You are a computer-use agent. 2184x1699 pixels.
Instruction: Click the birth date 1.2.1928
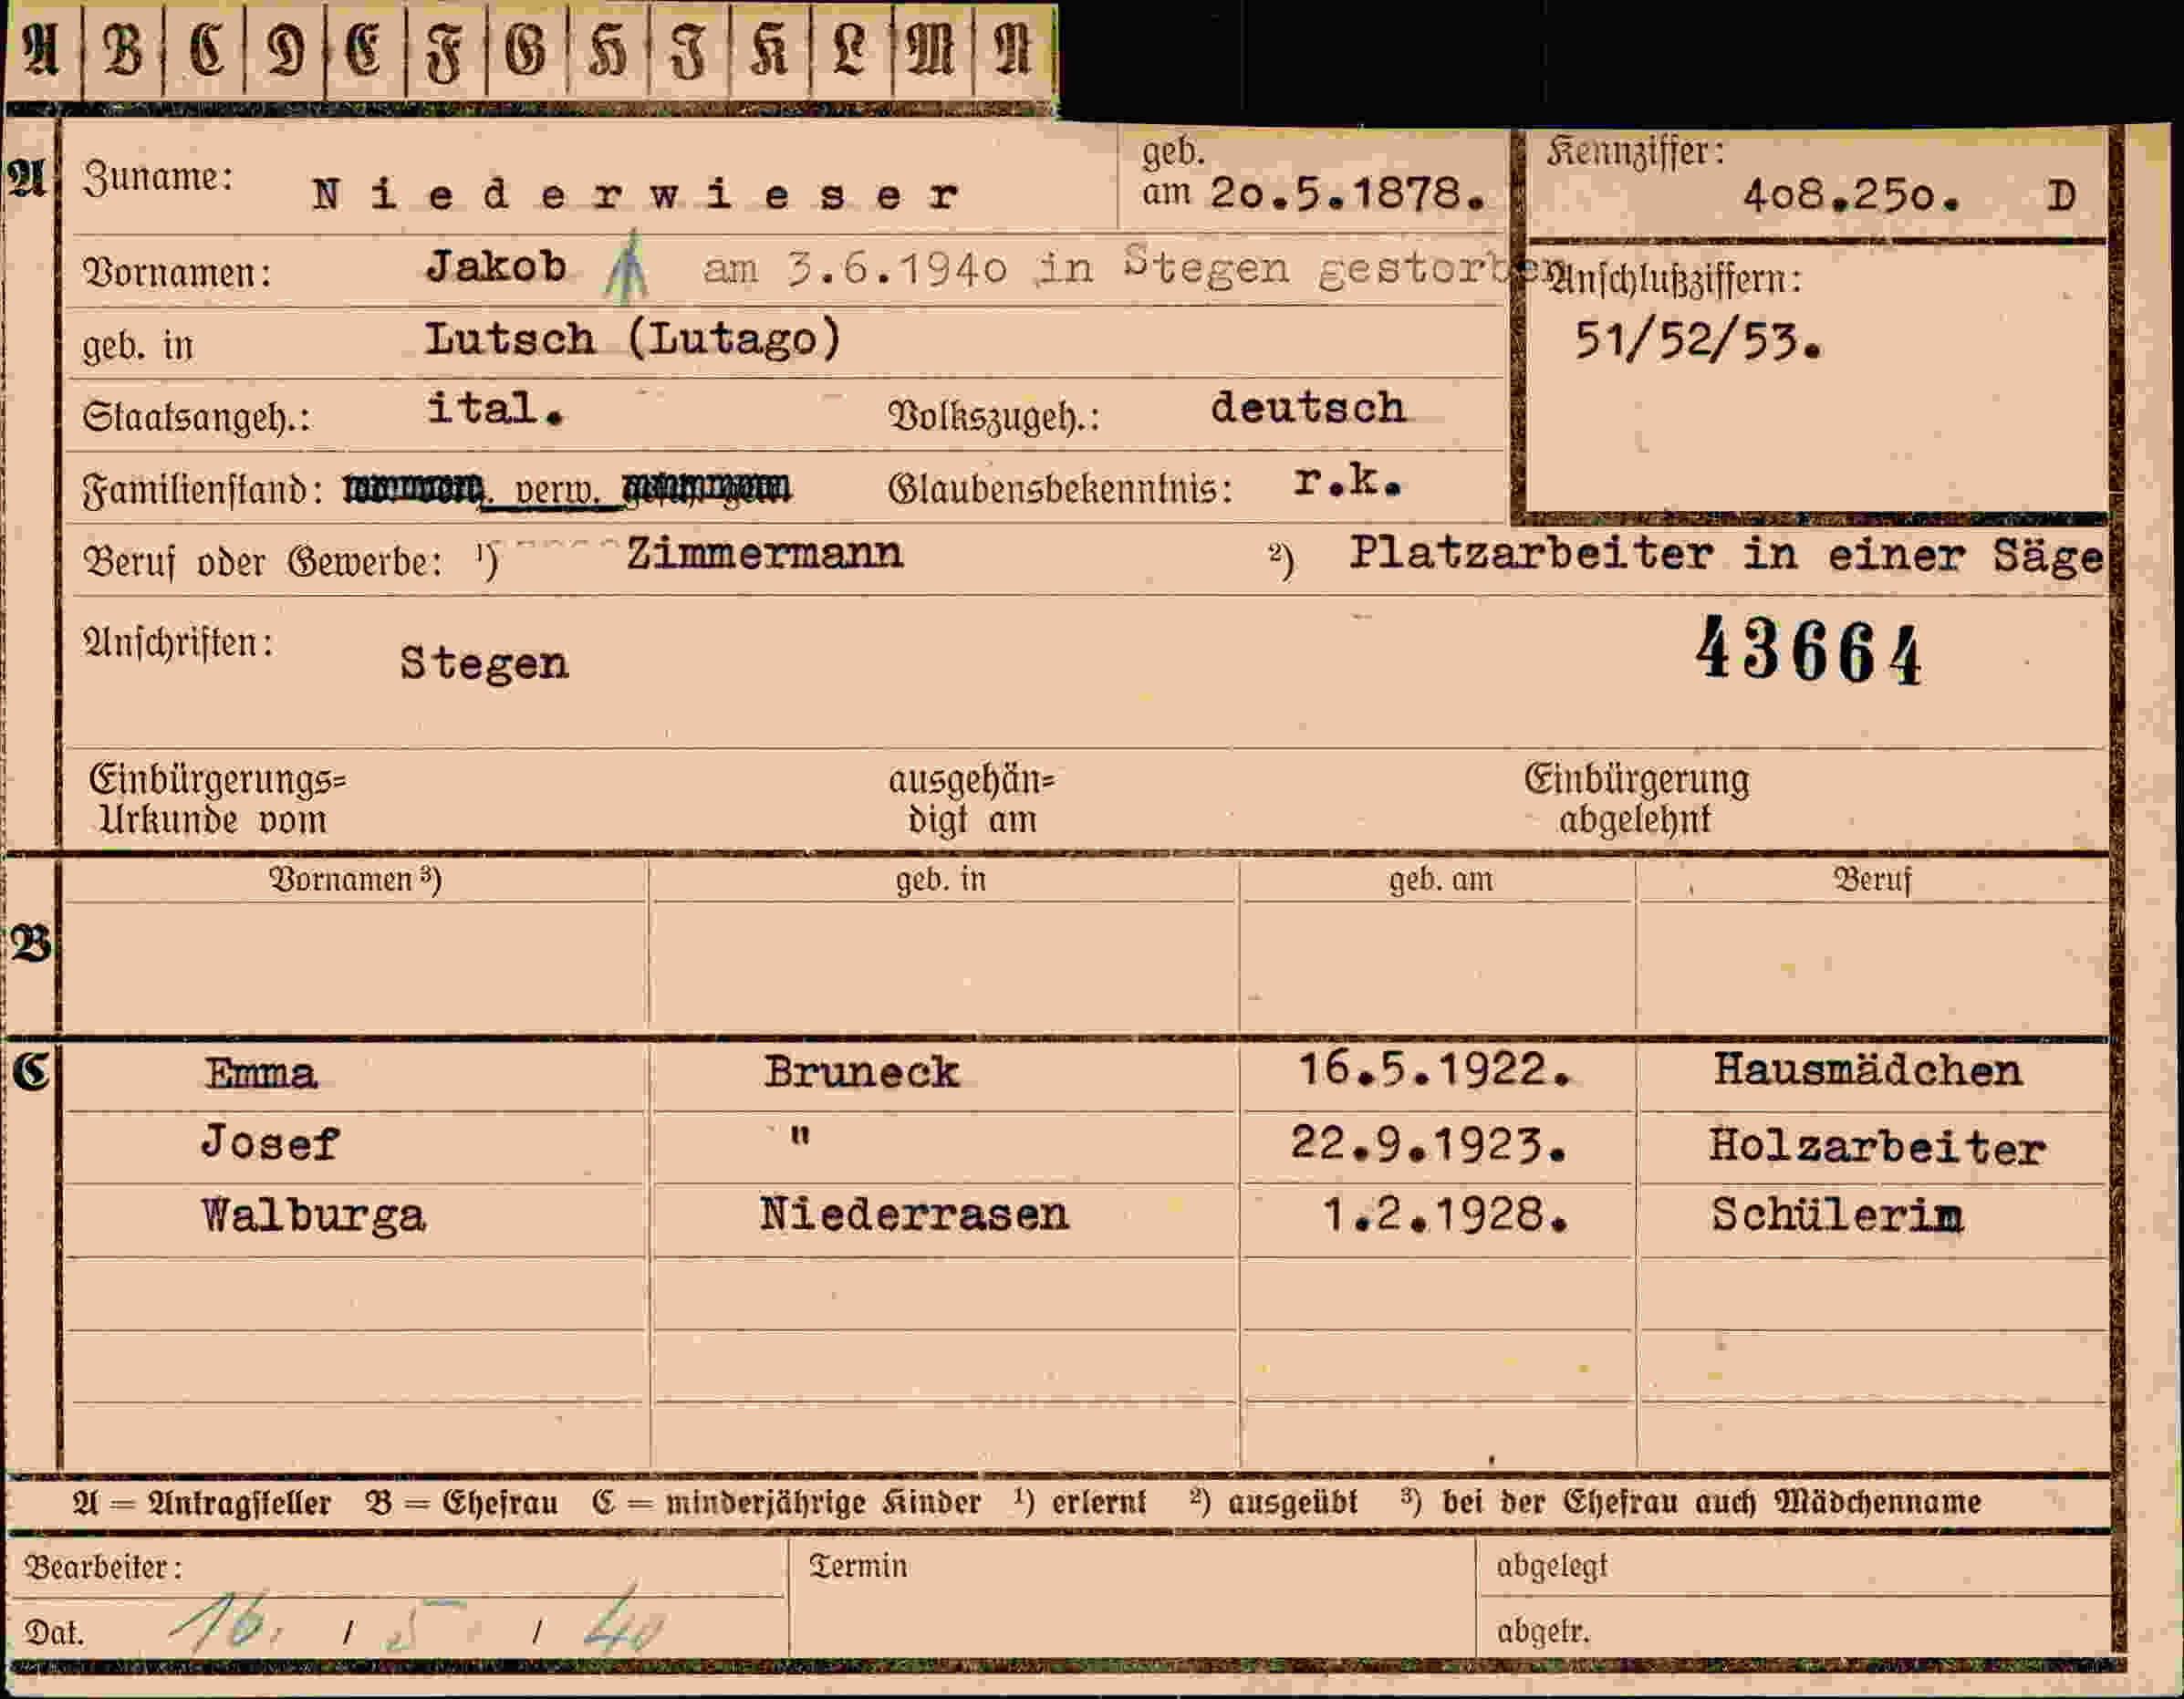[x=1446, y=1216]
